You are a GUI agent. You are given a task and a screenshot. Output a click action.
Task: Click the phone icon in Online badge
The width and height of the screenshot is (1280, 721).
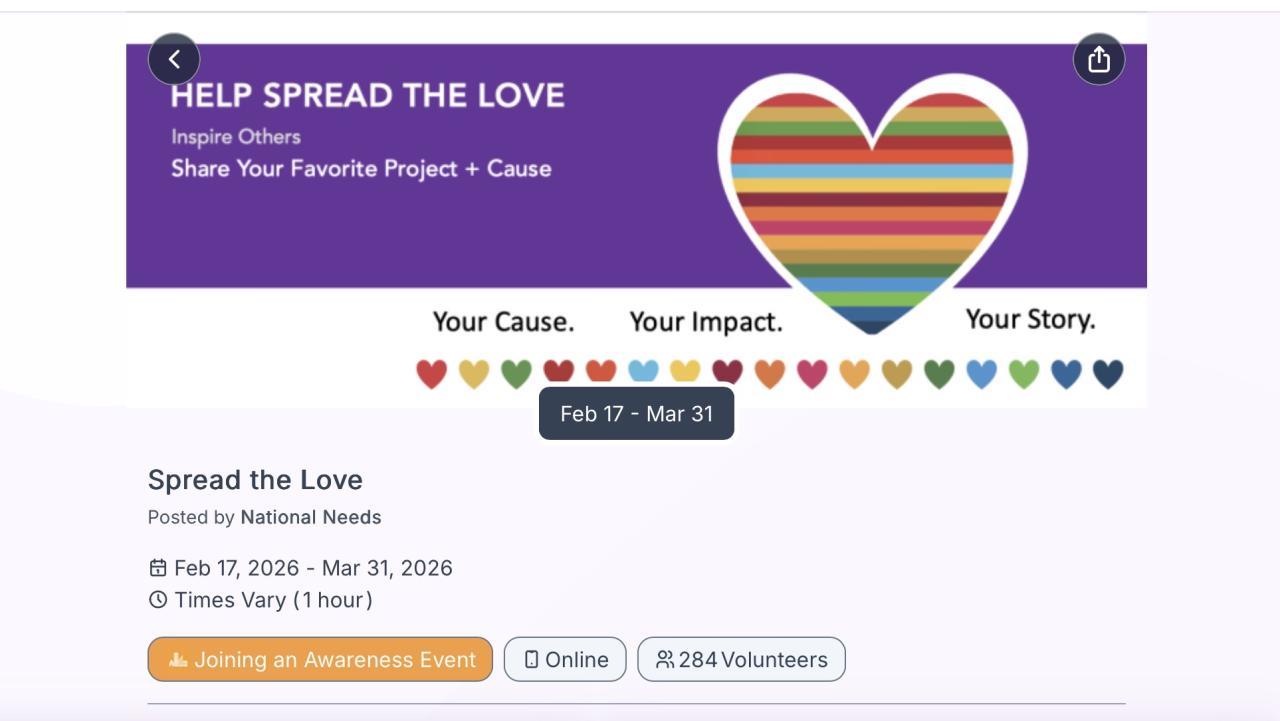531,660
